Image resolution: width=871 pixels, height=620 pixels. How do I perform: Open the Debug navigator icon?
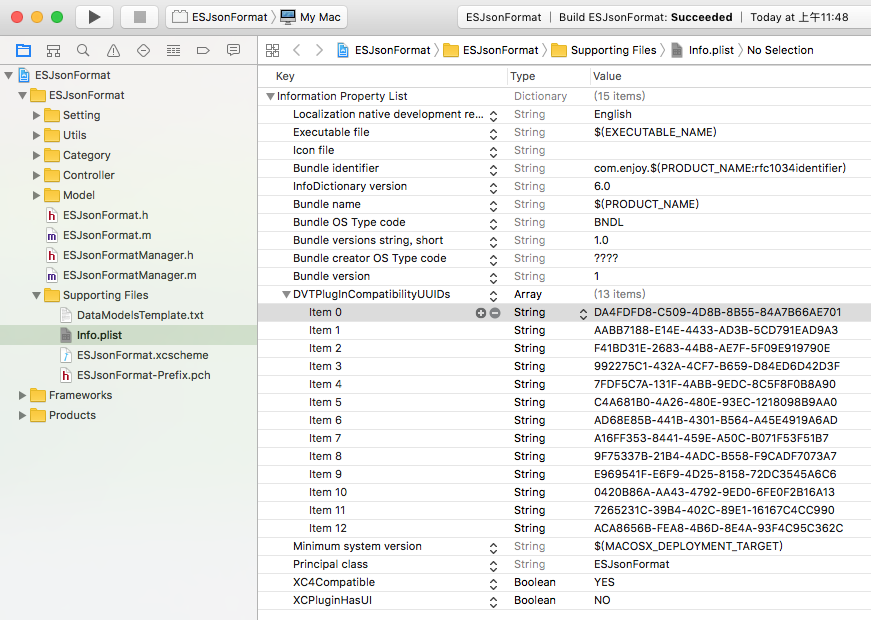coord(173,51)
